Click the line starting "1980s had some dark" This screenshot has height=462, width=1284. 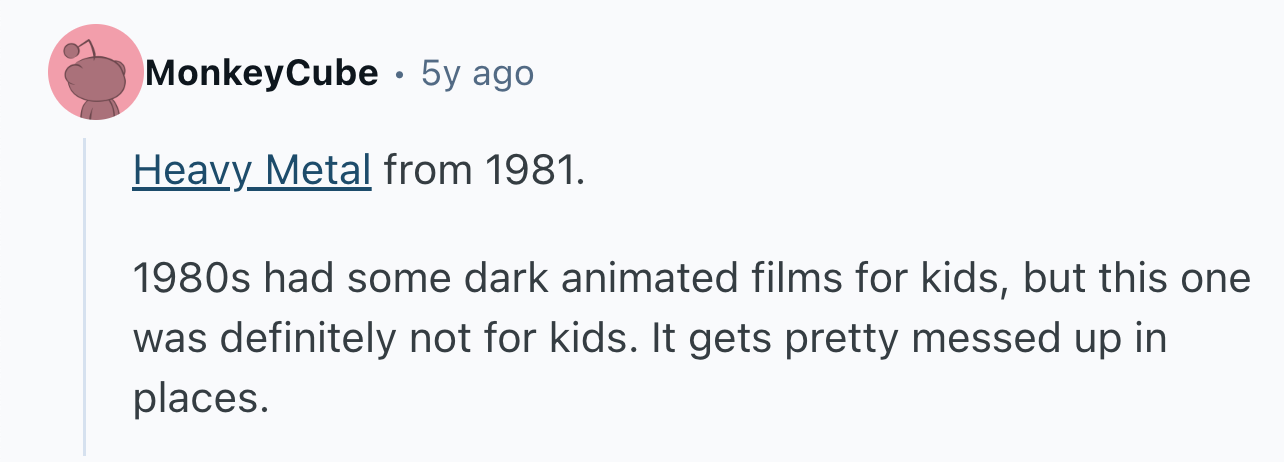[x=691, y=279]
